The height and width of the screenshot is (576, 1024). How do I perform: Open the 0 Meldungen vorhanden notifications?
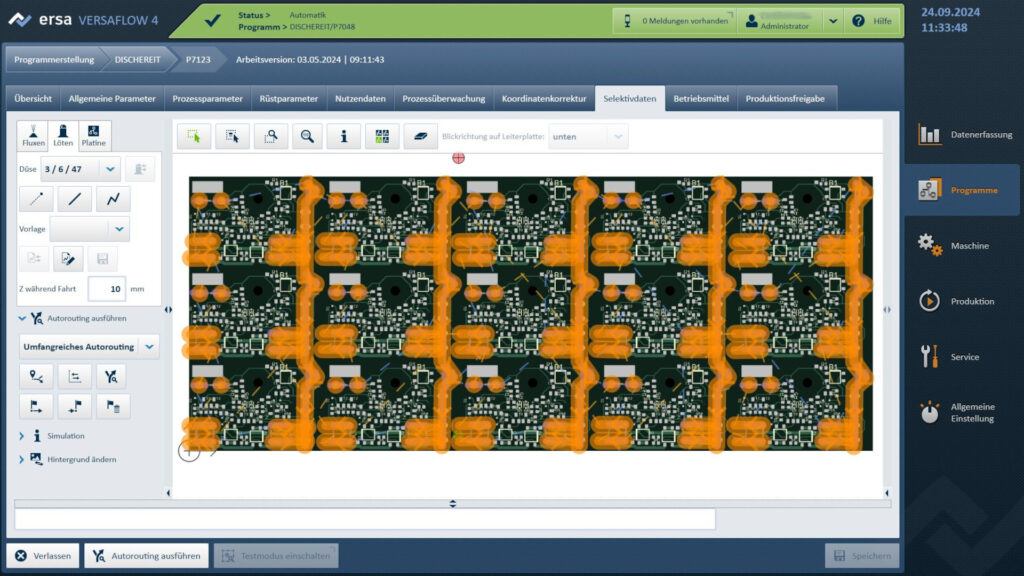click(676, 21)
